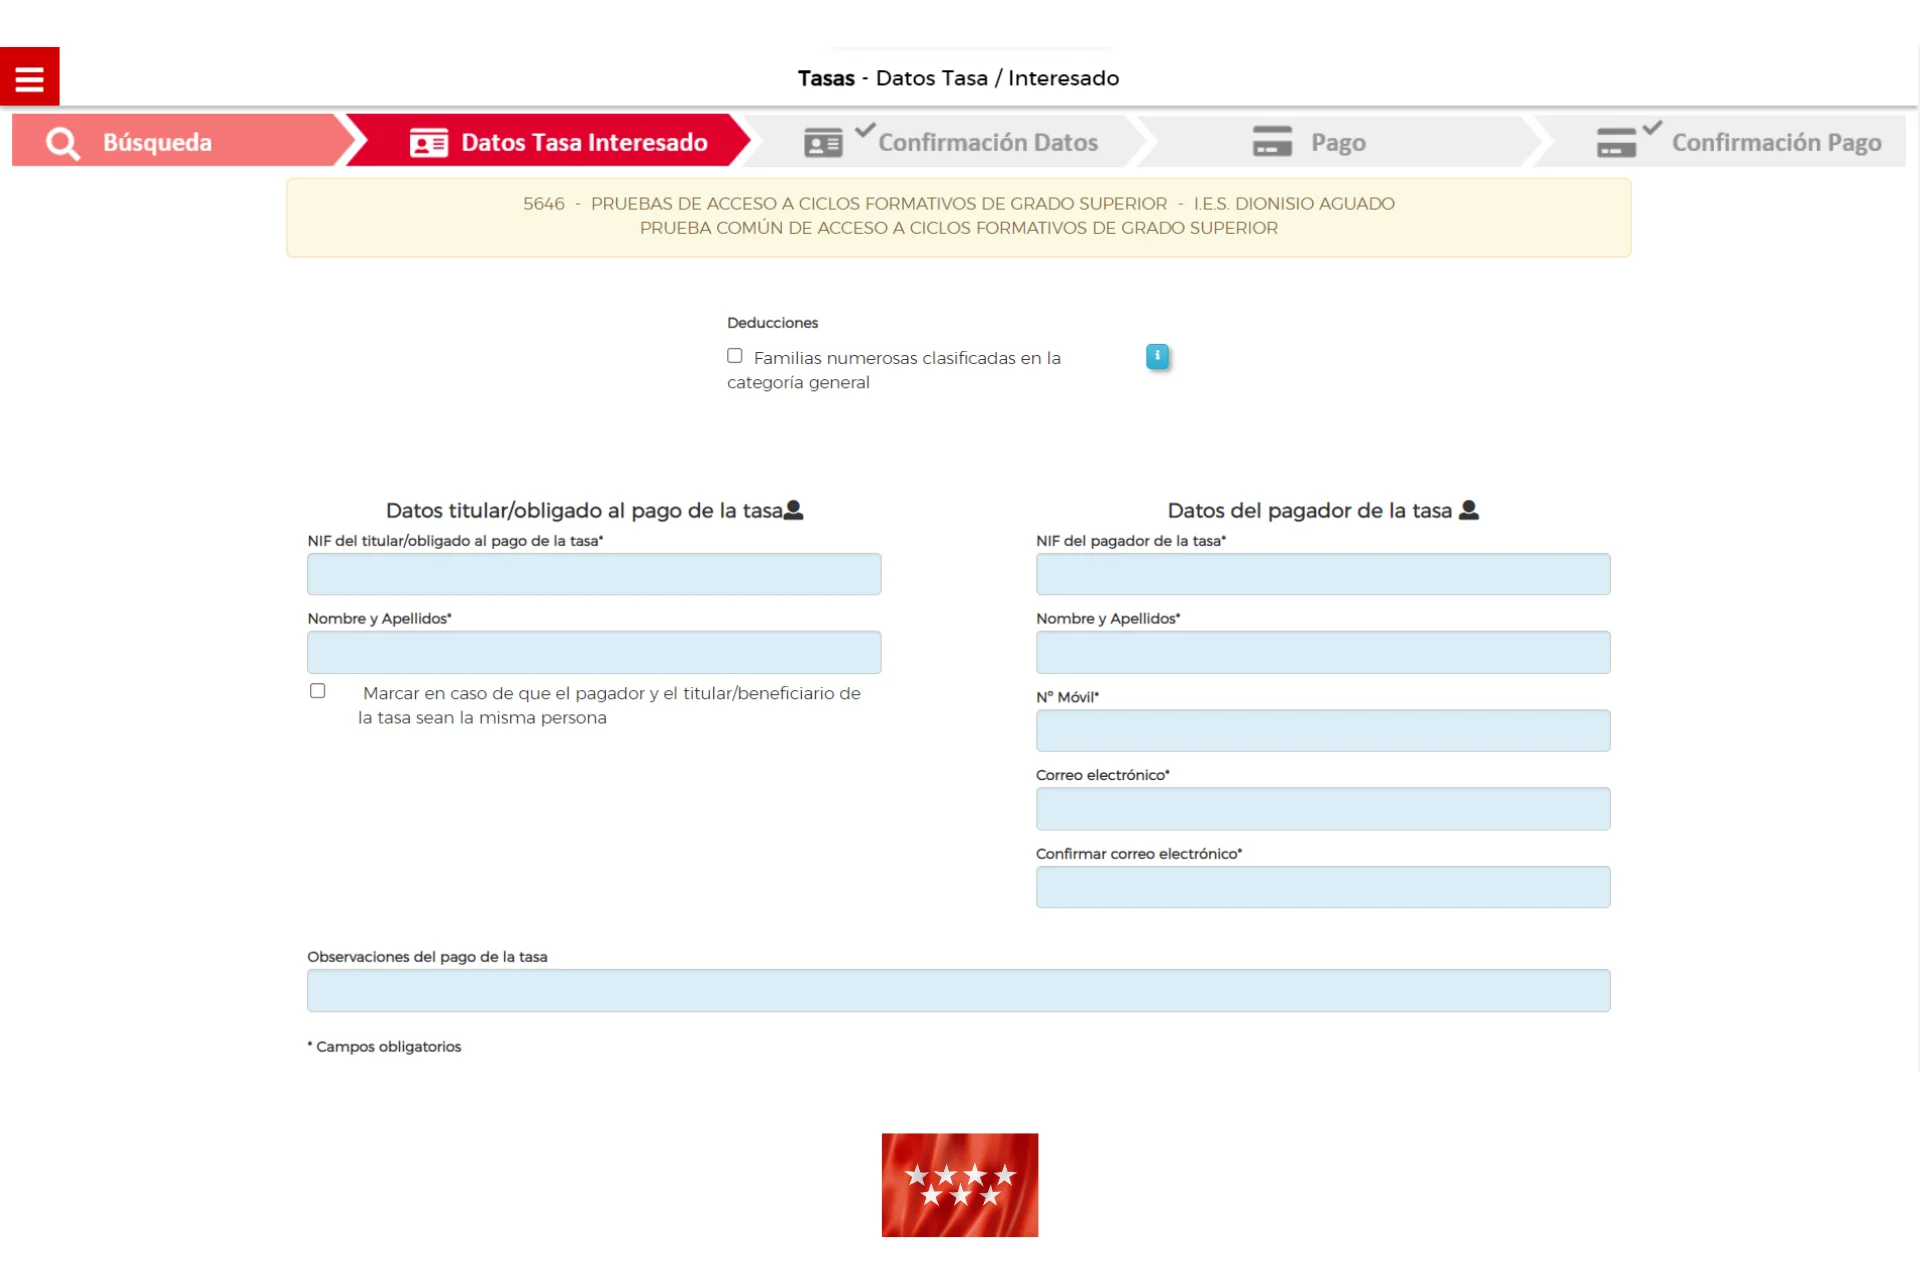
Task: Focus the Confirmar correo electrónico field
Action: (x=1323, y=887)
